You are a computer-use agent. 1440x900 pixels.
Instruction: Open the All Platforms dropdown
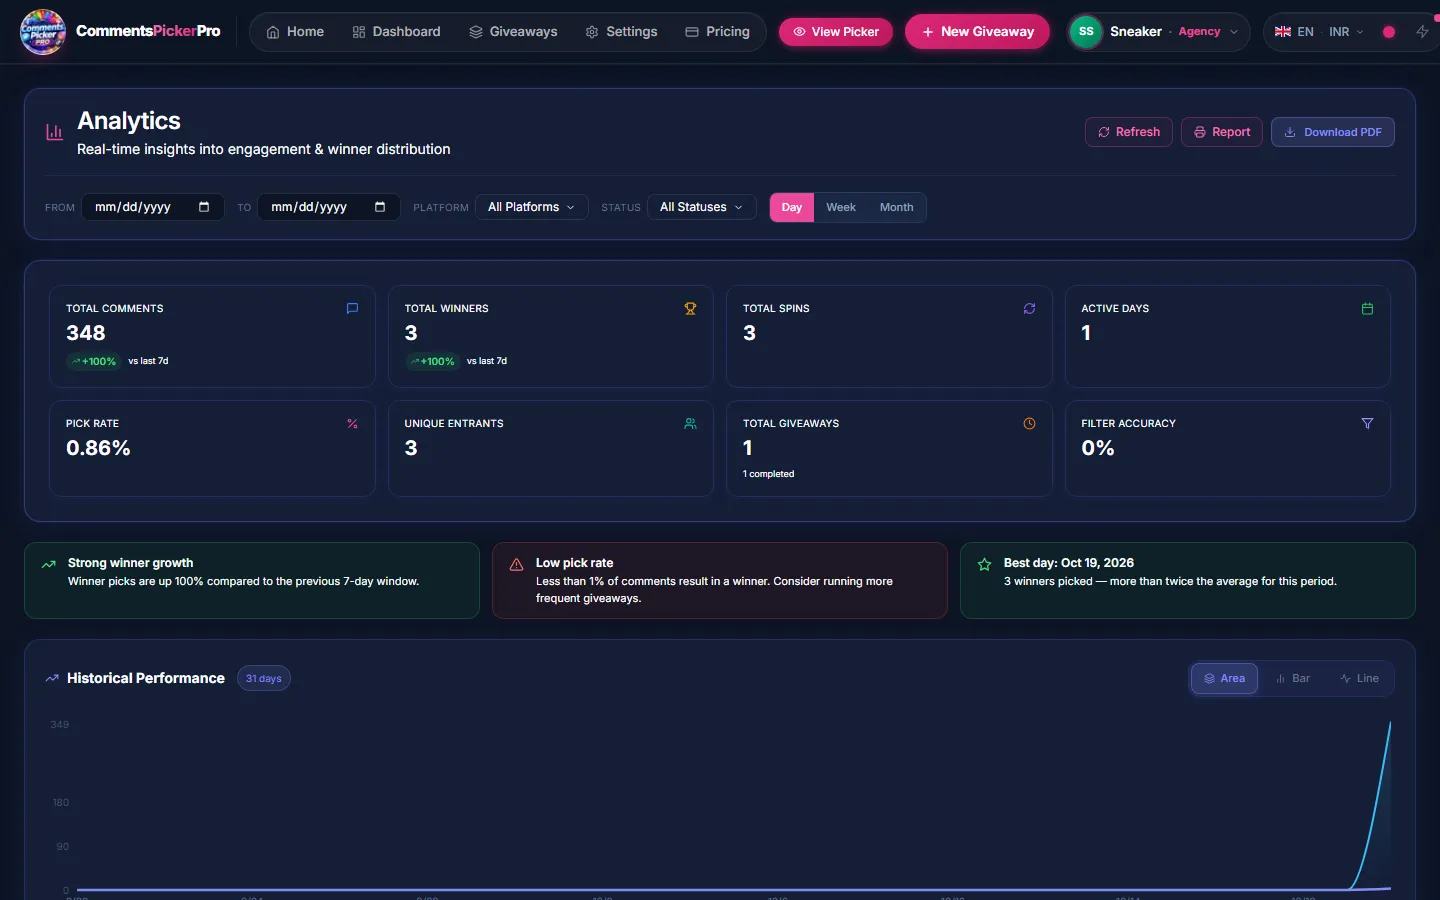point(531,207)
